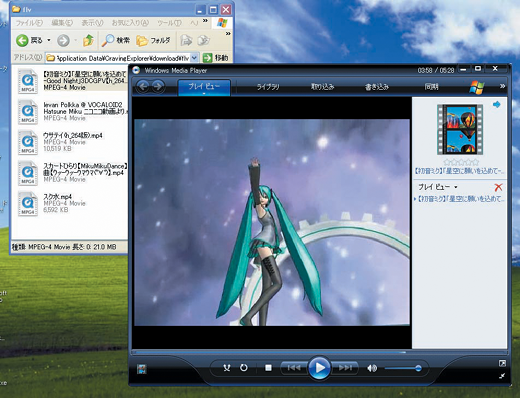The width and height of the screenshot is (520, 398).
Task: Open the Tools menu in Explorer
Action: tap(169, 23)
